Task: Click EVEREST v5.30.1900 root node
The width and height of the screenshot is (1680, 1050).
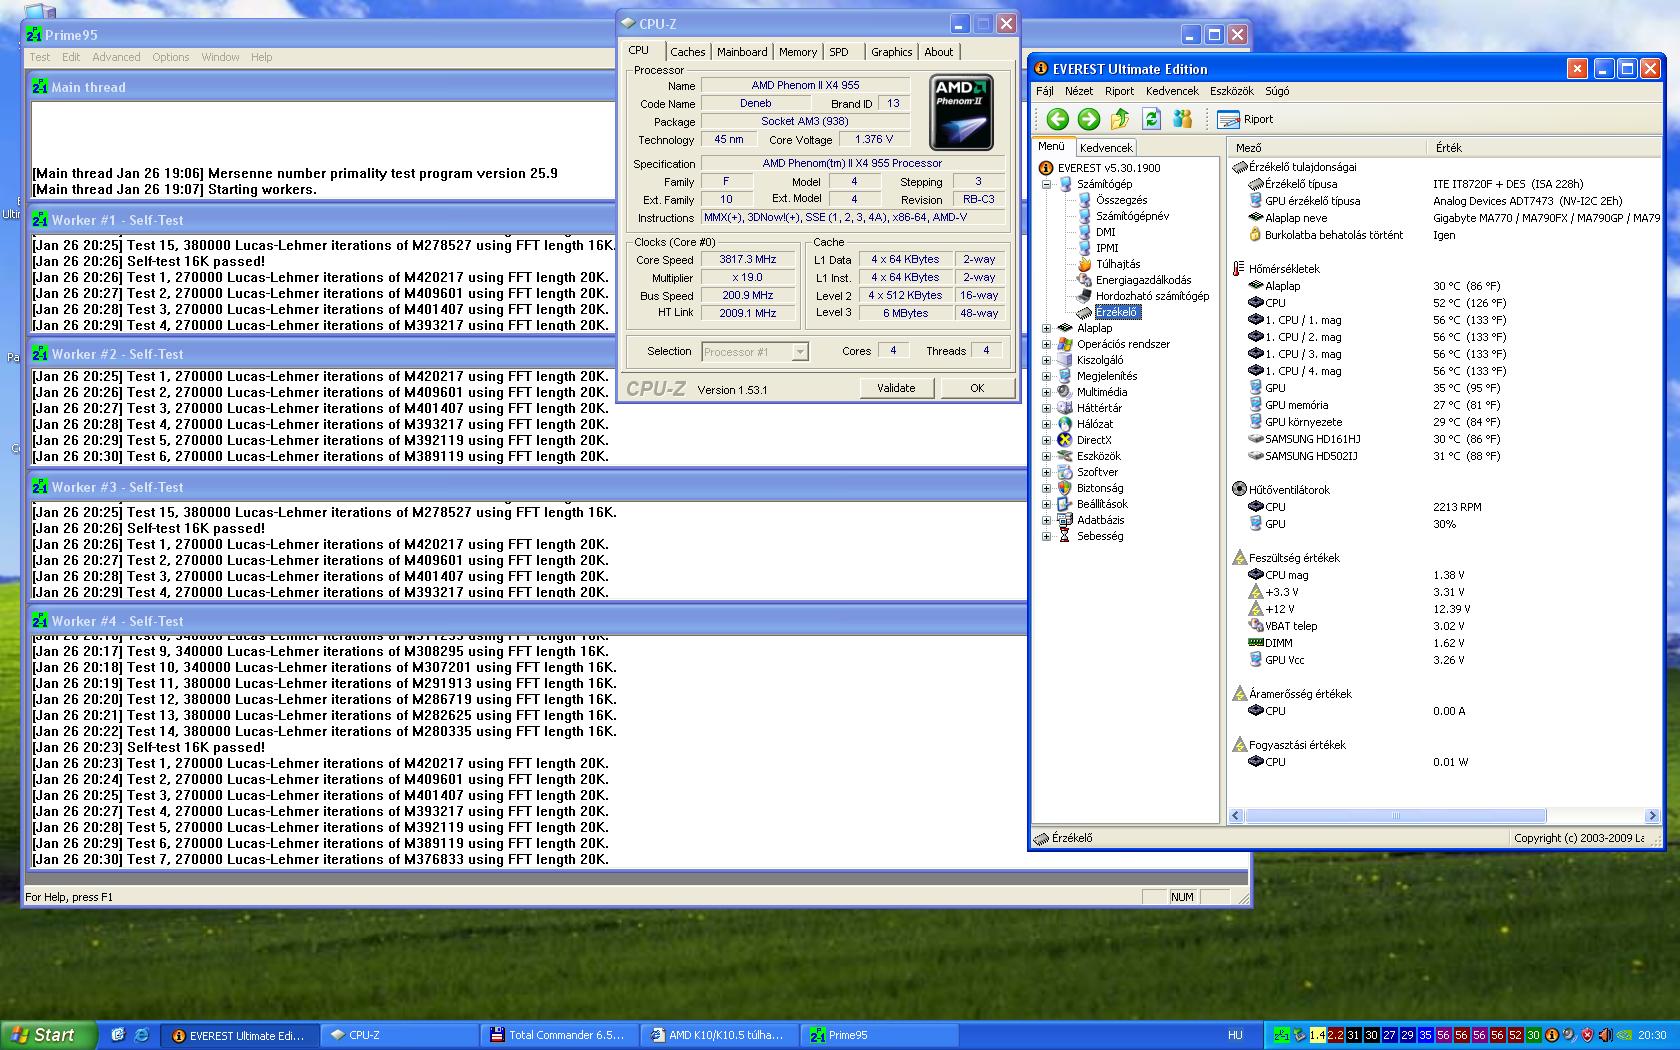Action: pos(1099,168)
